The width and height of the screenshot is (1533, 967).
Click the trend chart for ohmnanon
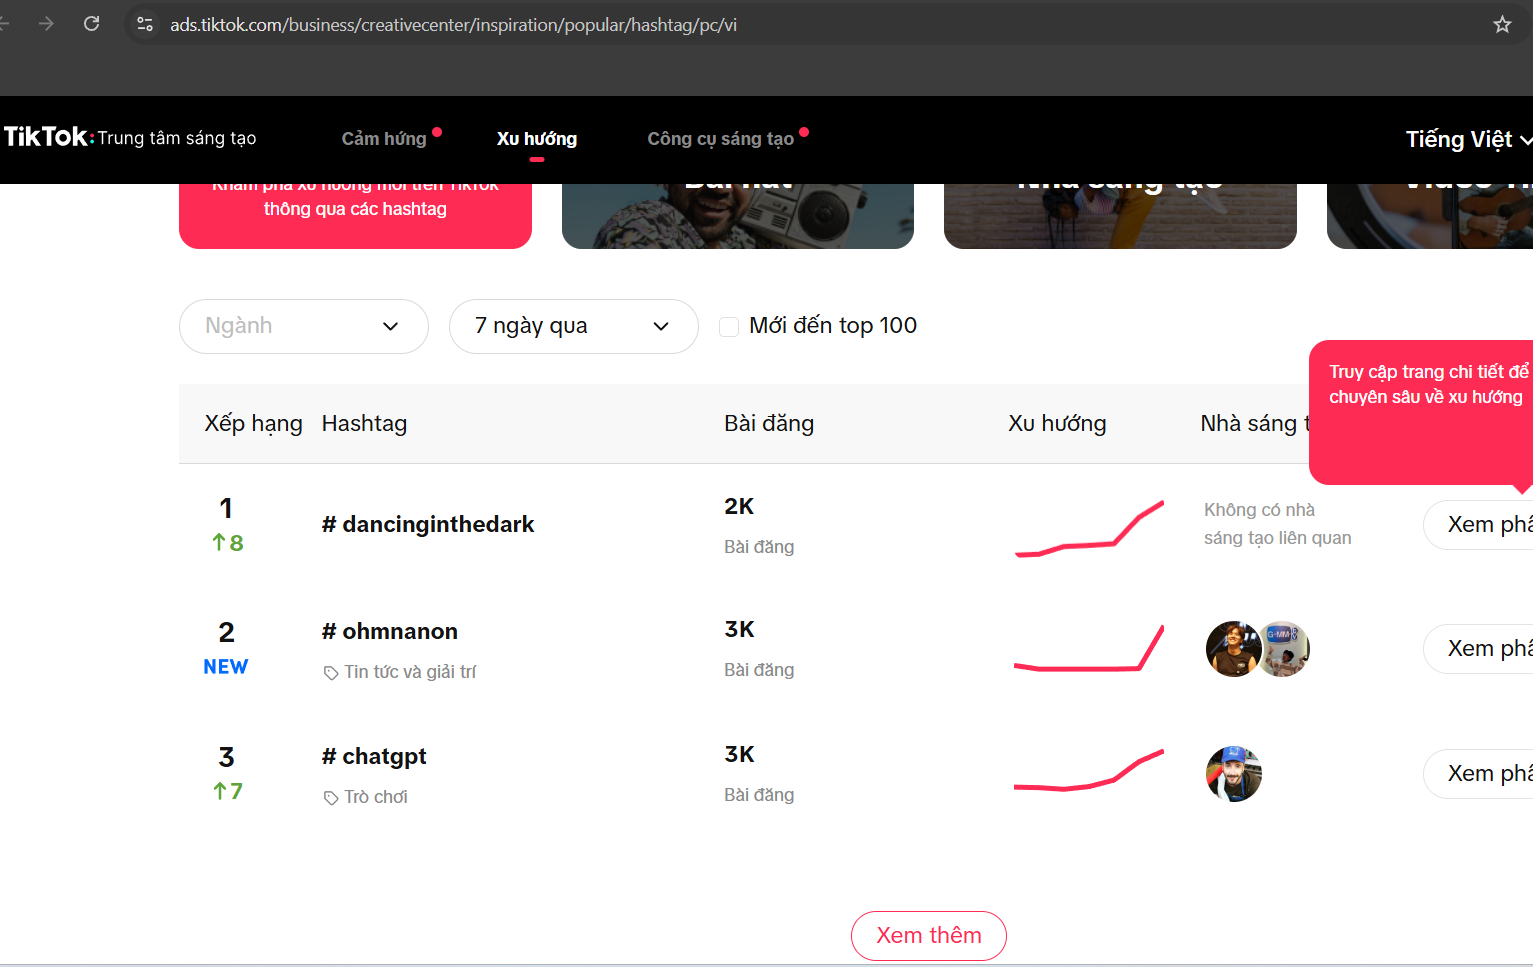click(1089, 648)
